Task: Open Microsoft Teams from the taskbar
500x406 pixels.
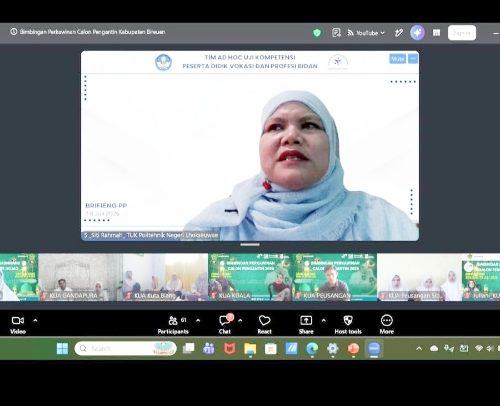Action: [209, 349]
